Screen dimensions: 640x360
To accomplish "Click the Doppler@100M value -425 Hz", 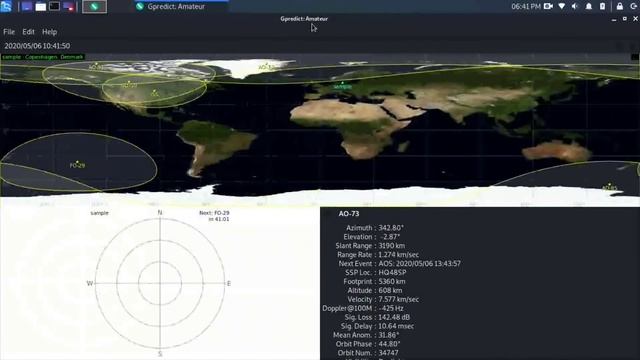I will (x=391, y=309).
